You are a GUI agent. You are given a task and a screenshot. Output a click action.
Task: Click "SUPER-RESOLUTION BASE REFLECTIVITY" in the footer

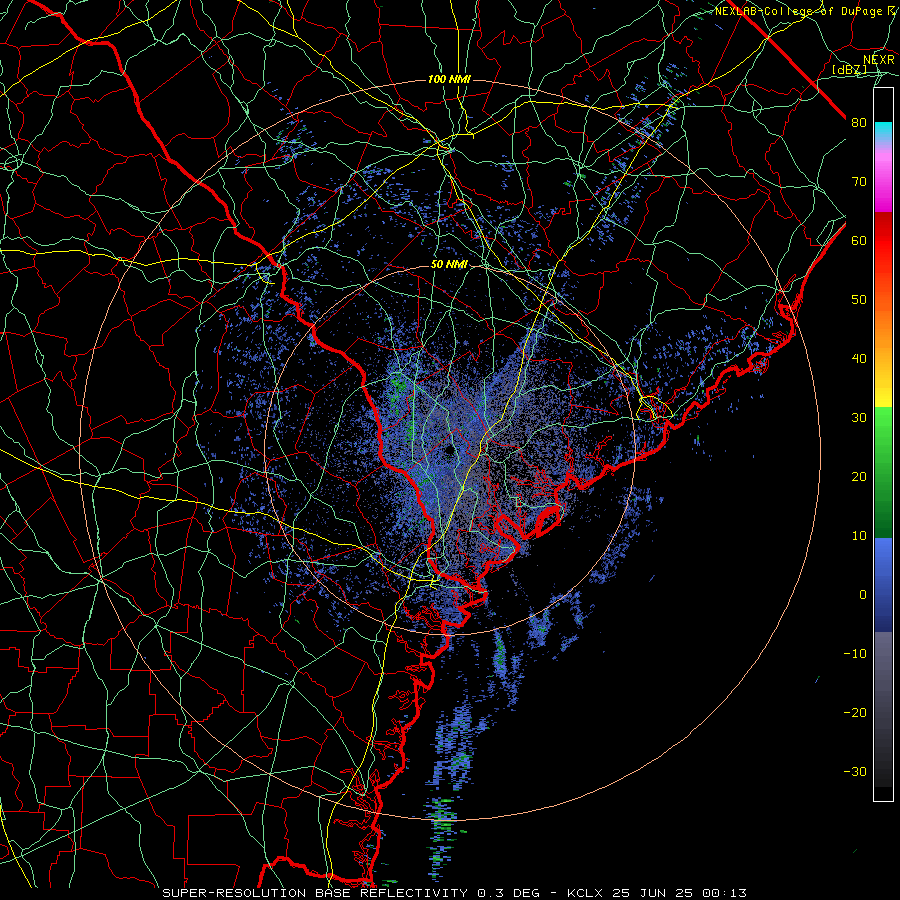(x=315, y=893)
